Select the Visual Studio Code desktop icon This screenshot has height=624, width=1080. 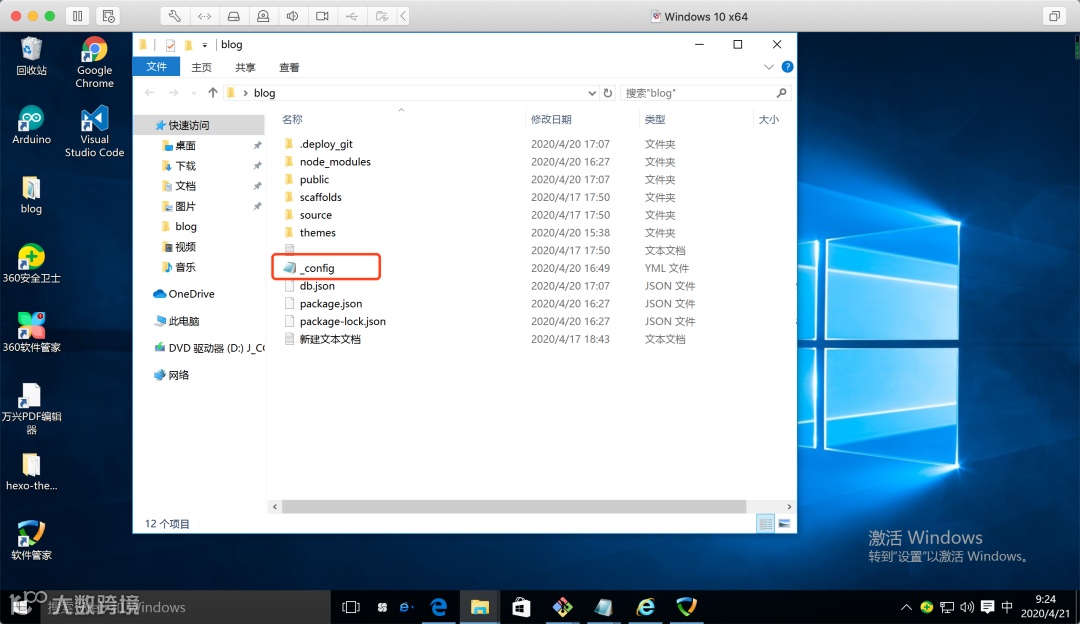point(94,132)
